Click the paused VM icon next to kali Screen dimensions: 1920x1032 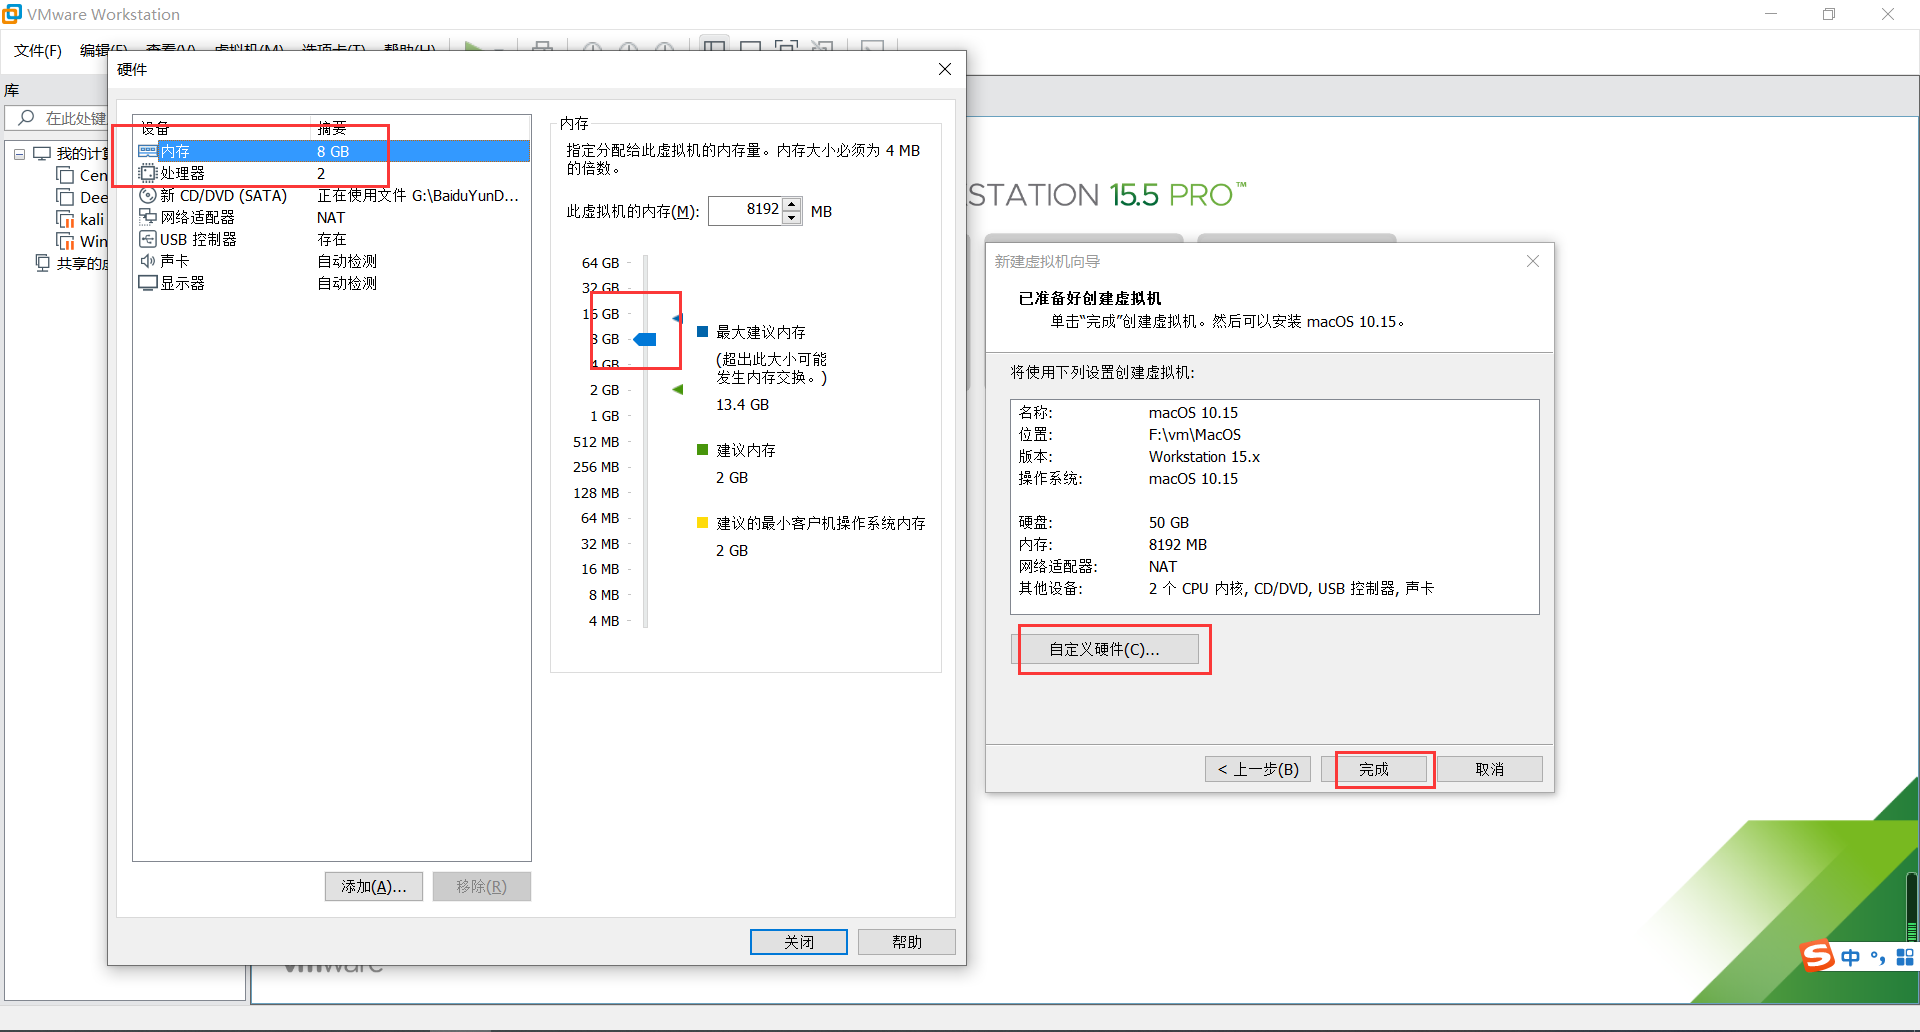tap(66, 219)
